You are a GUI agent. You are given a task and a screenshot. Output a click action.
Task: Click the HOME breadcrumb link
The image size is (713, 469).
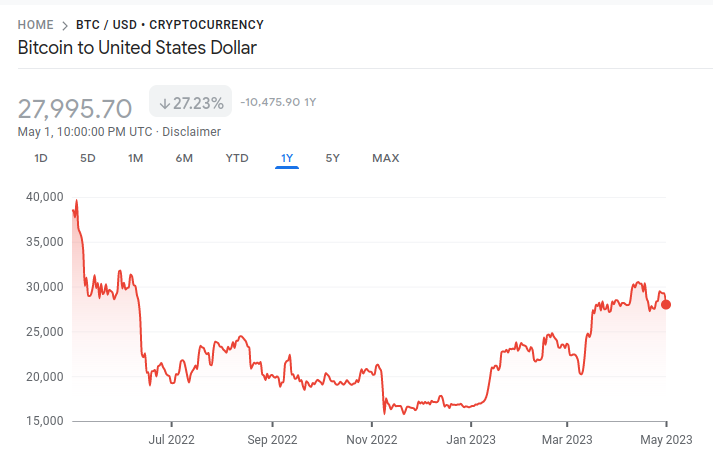pyautogui.click(x=36, y=24)
